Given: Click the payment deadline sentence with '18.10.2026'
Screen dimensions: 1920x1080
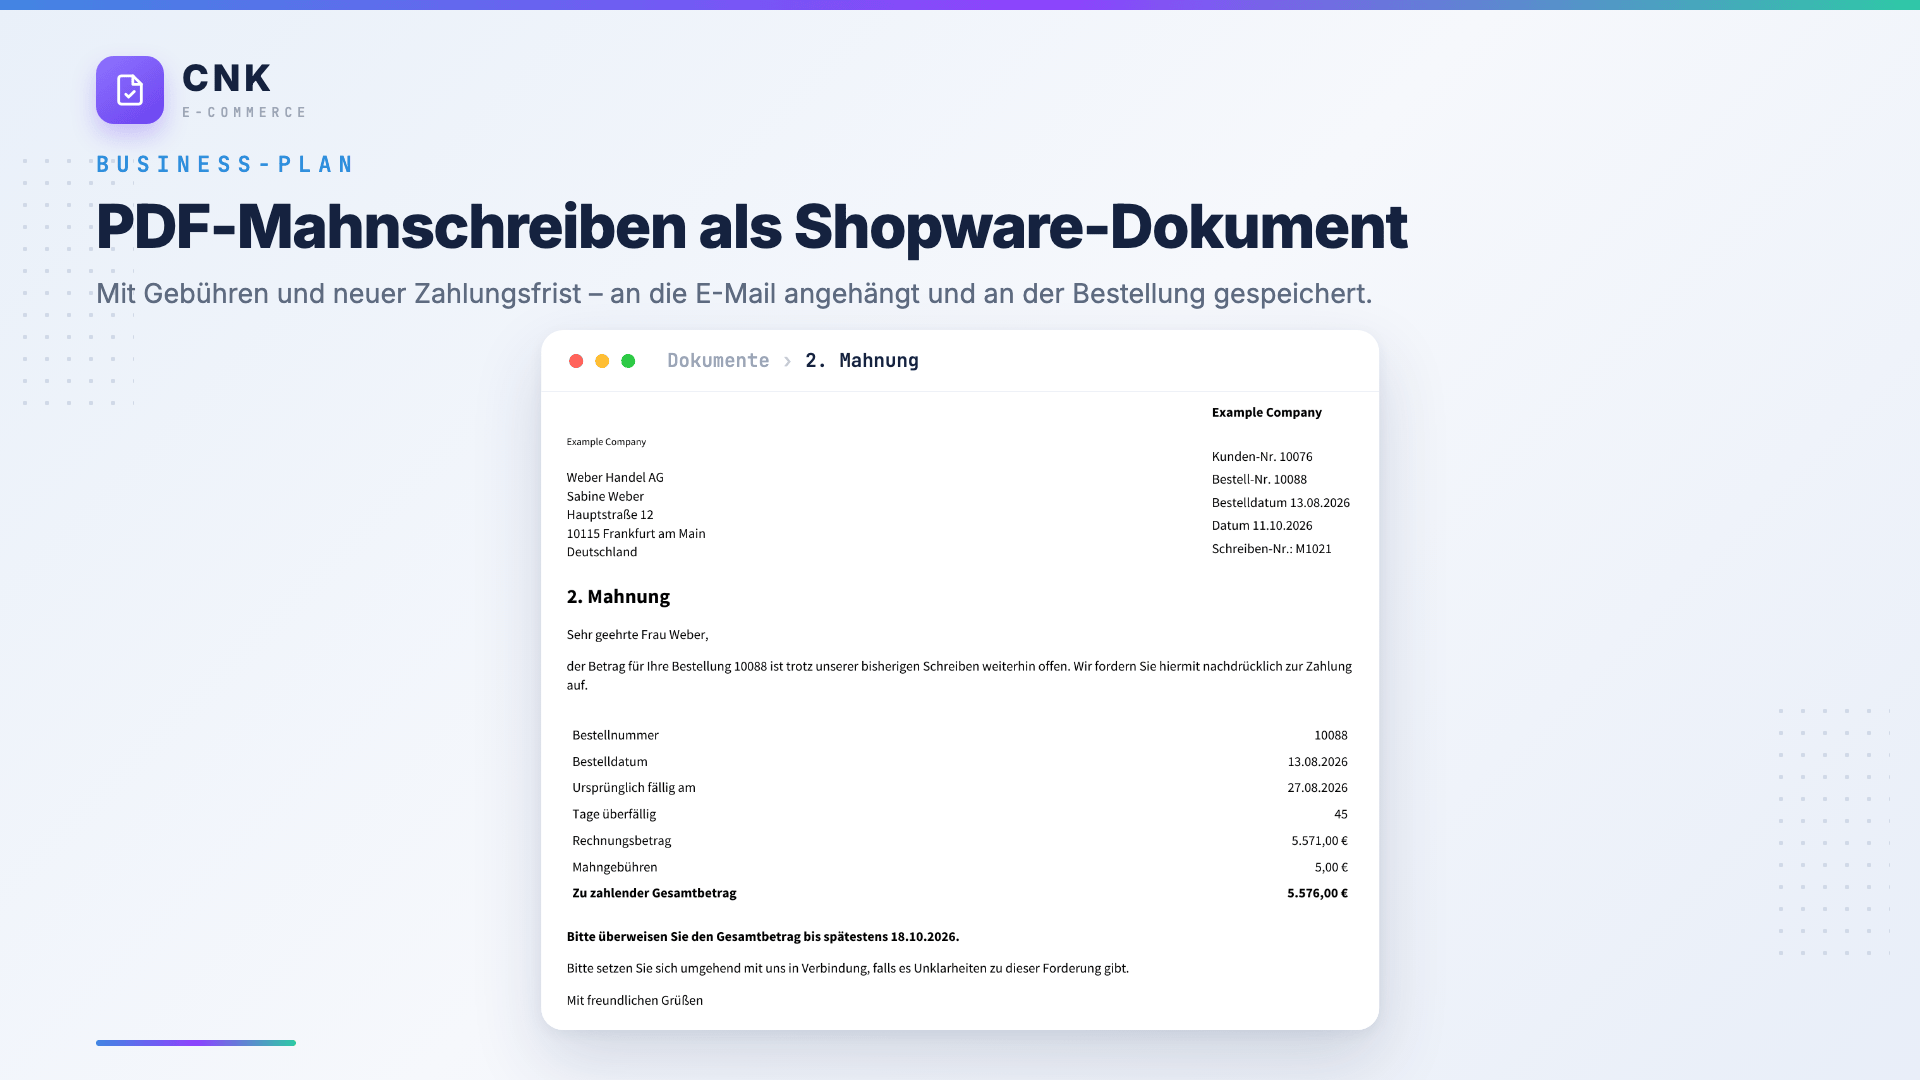Looking at the screenshot, I should (763, 936).
